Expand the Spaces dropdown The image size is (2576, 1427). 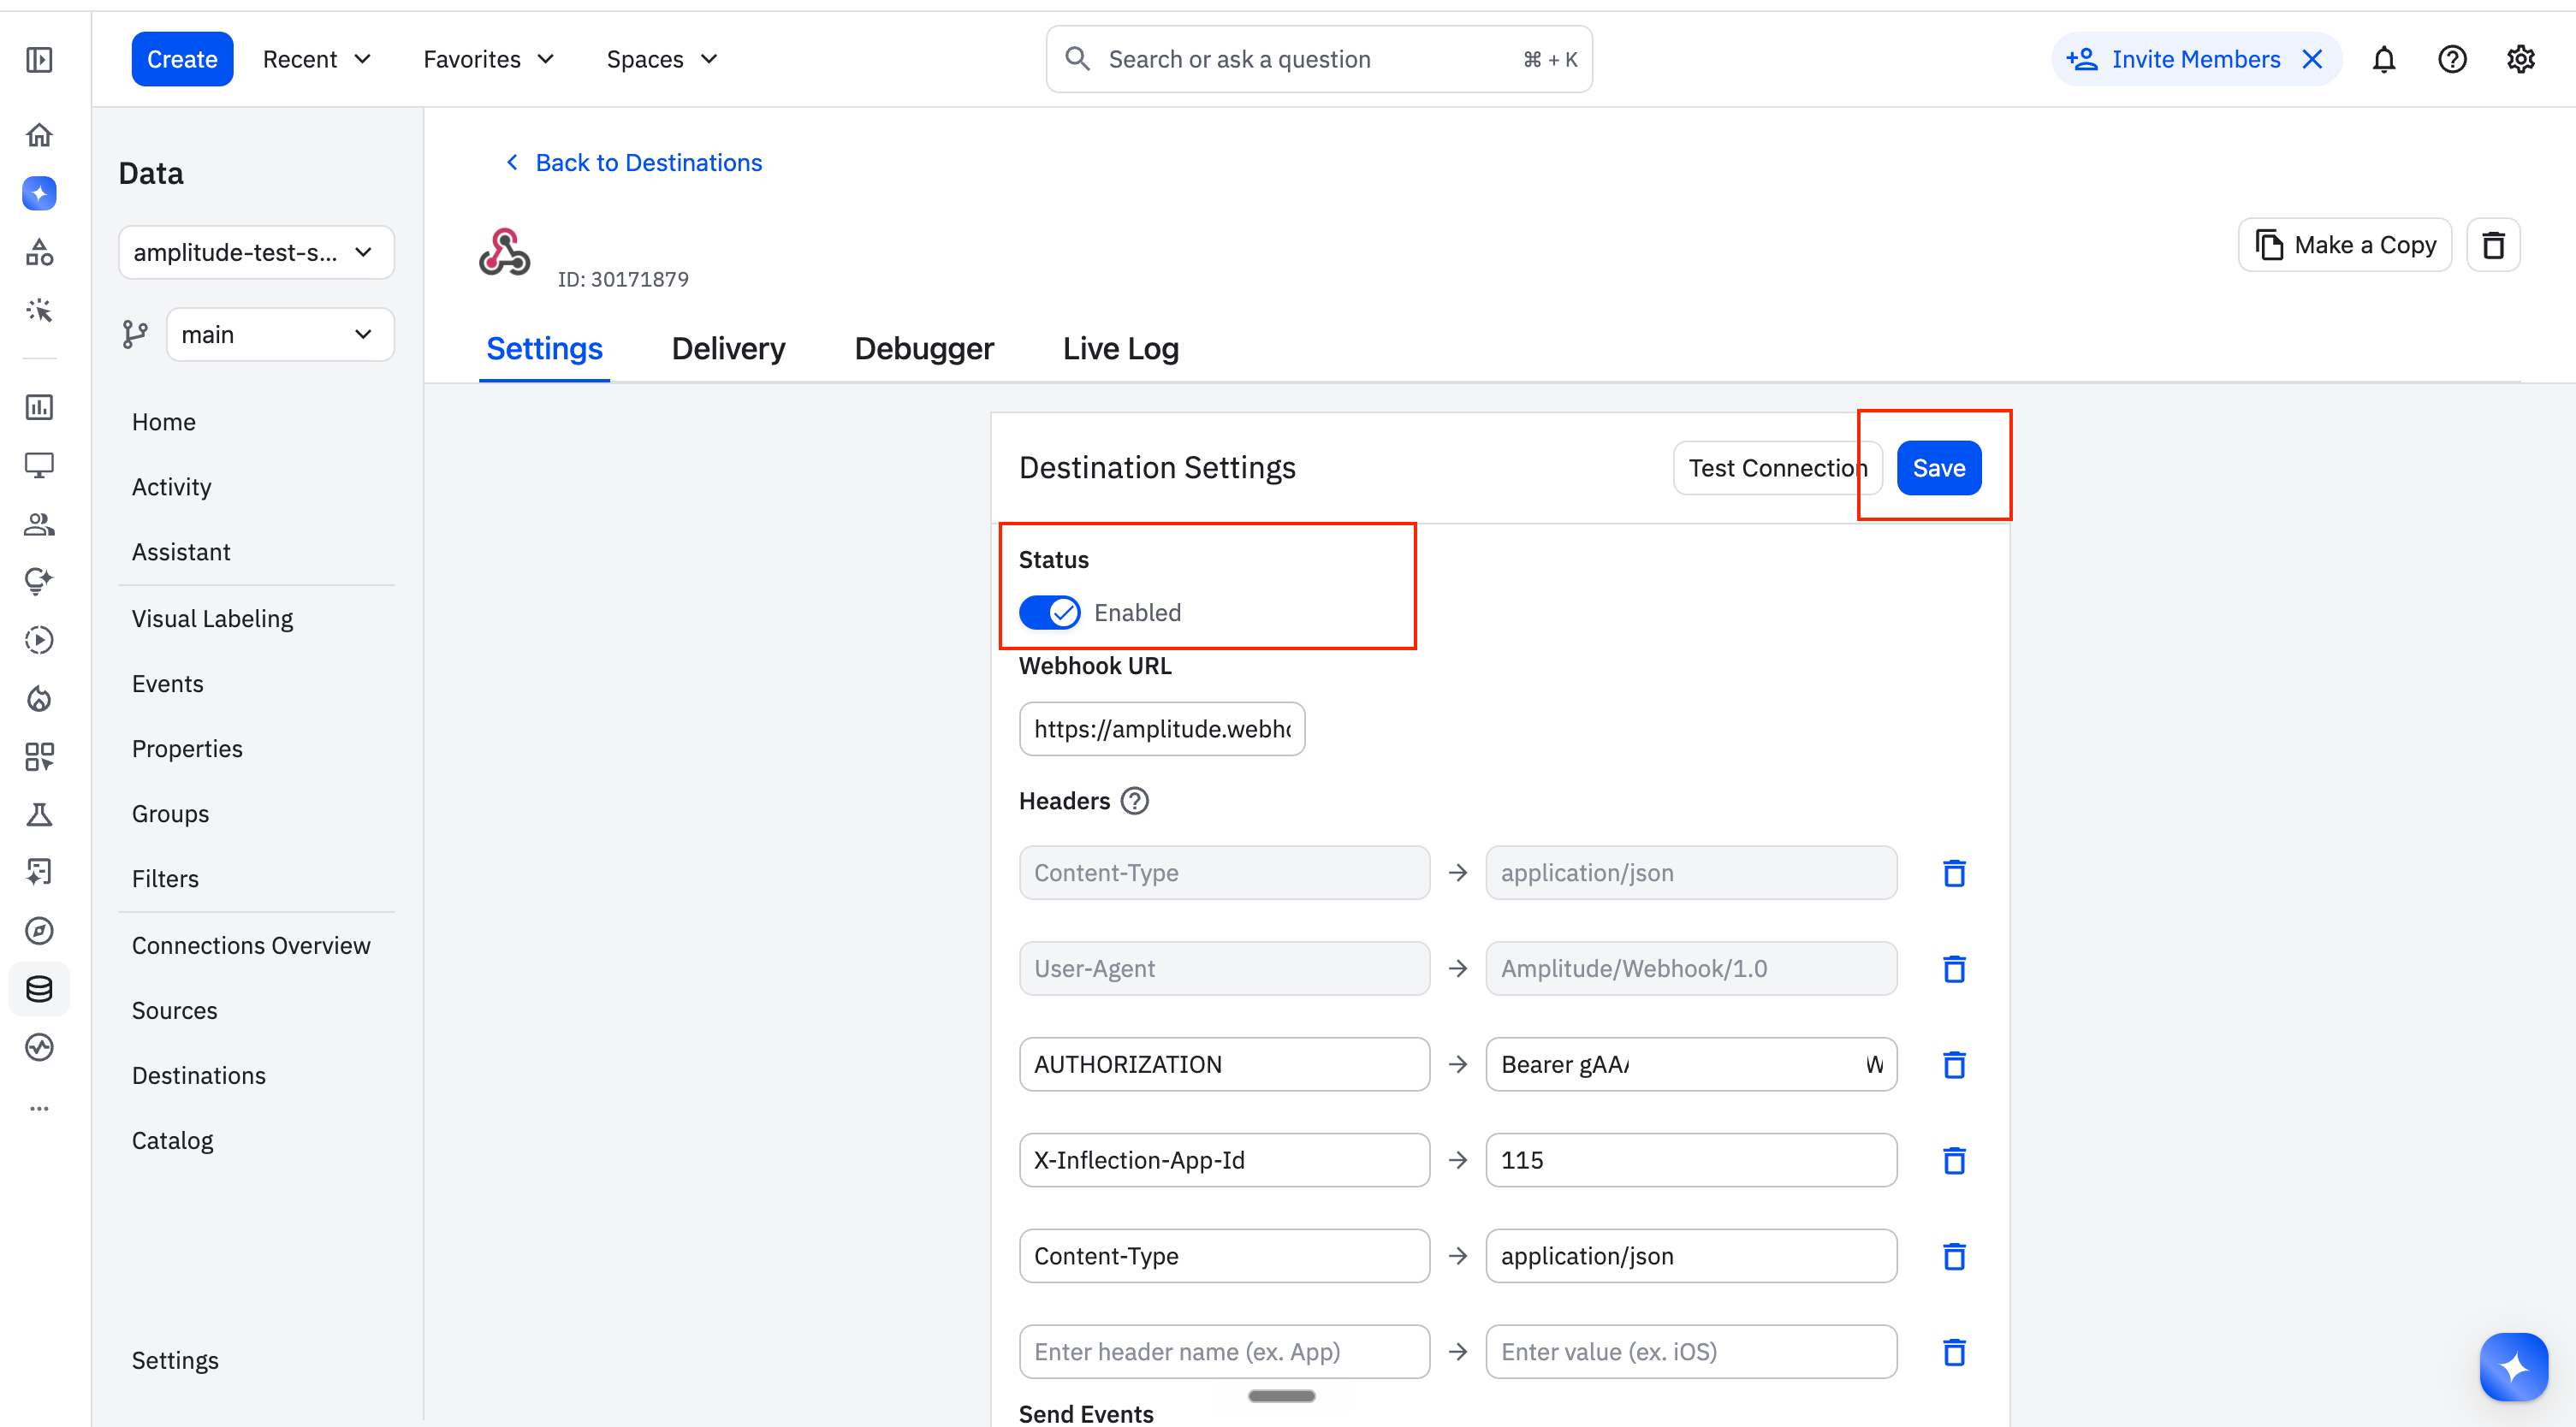point(661,59)
